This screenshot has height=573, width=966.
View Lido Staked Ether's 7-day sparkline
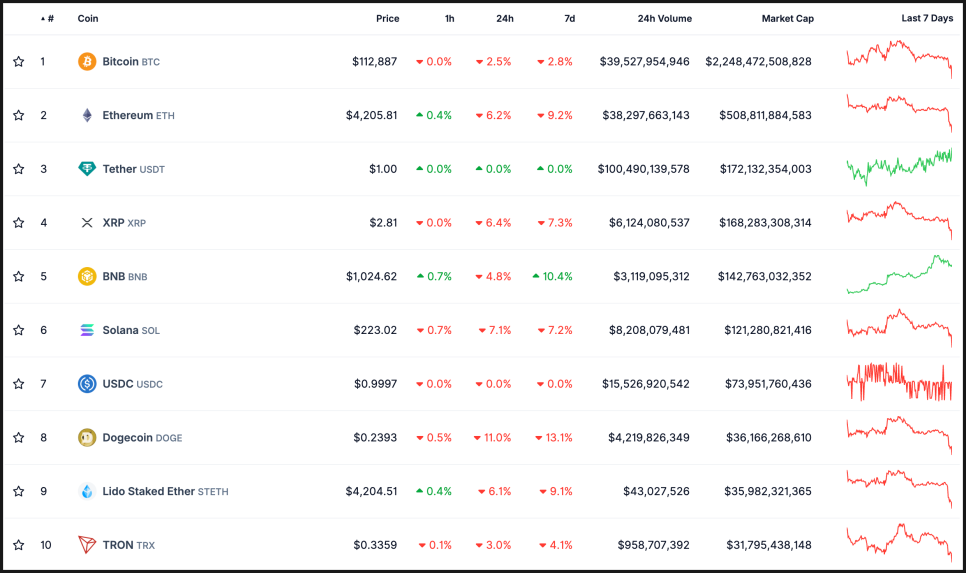click(899, 489)
